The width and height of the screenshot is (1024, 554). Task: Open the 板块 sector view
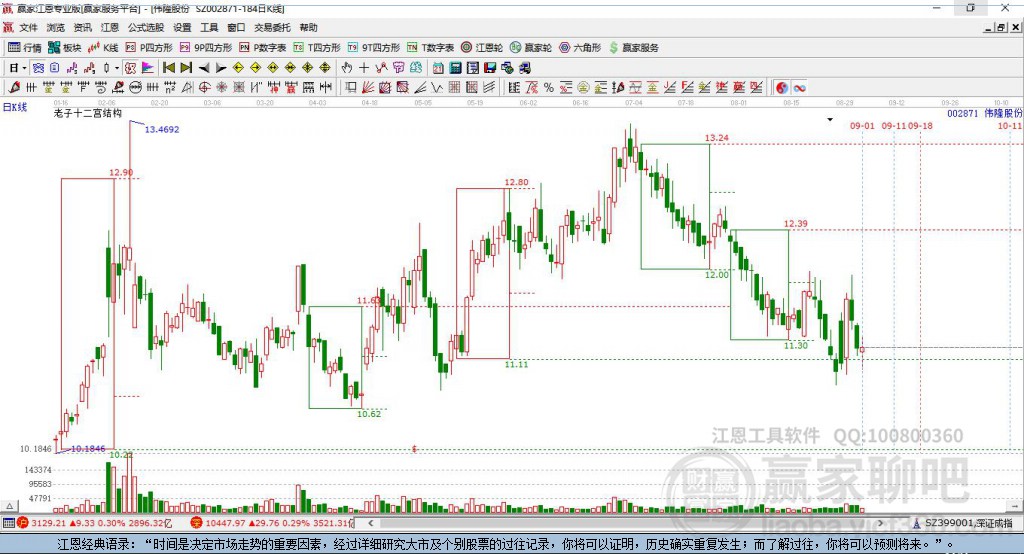[64, 48]
